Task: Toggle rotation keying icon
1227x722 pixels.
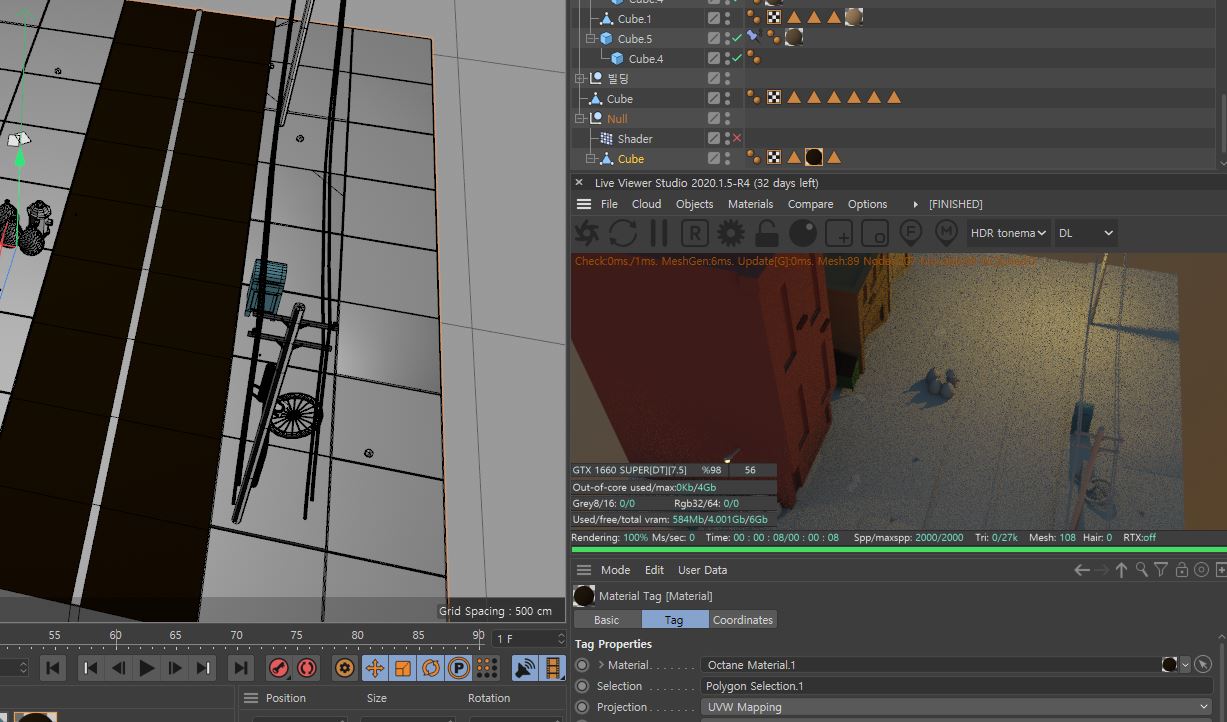Action: [x=431, y=668]
